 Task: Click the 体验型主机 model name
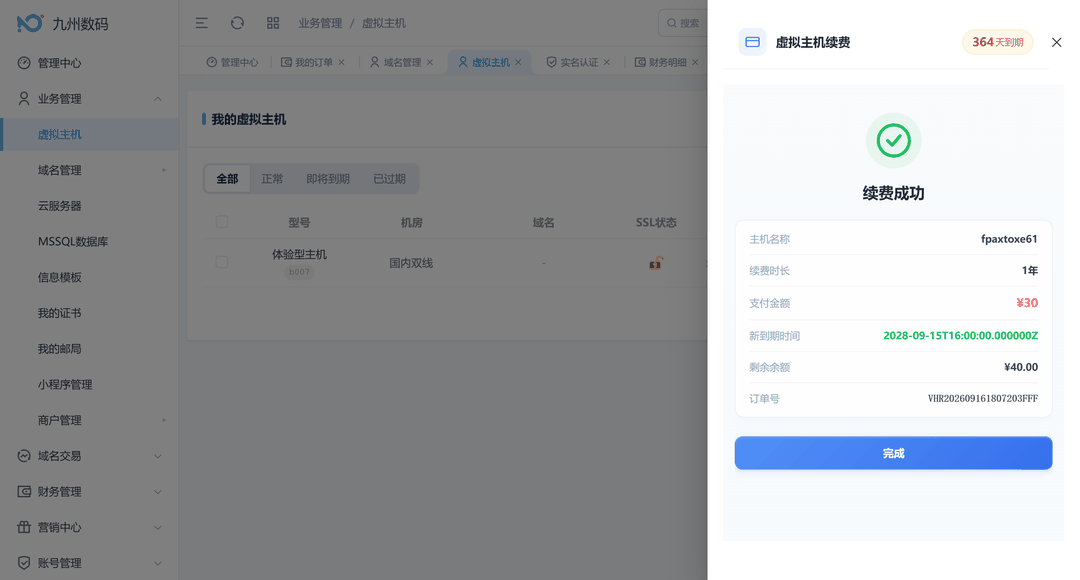[299, 254]
